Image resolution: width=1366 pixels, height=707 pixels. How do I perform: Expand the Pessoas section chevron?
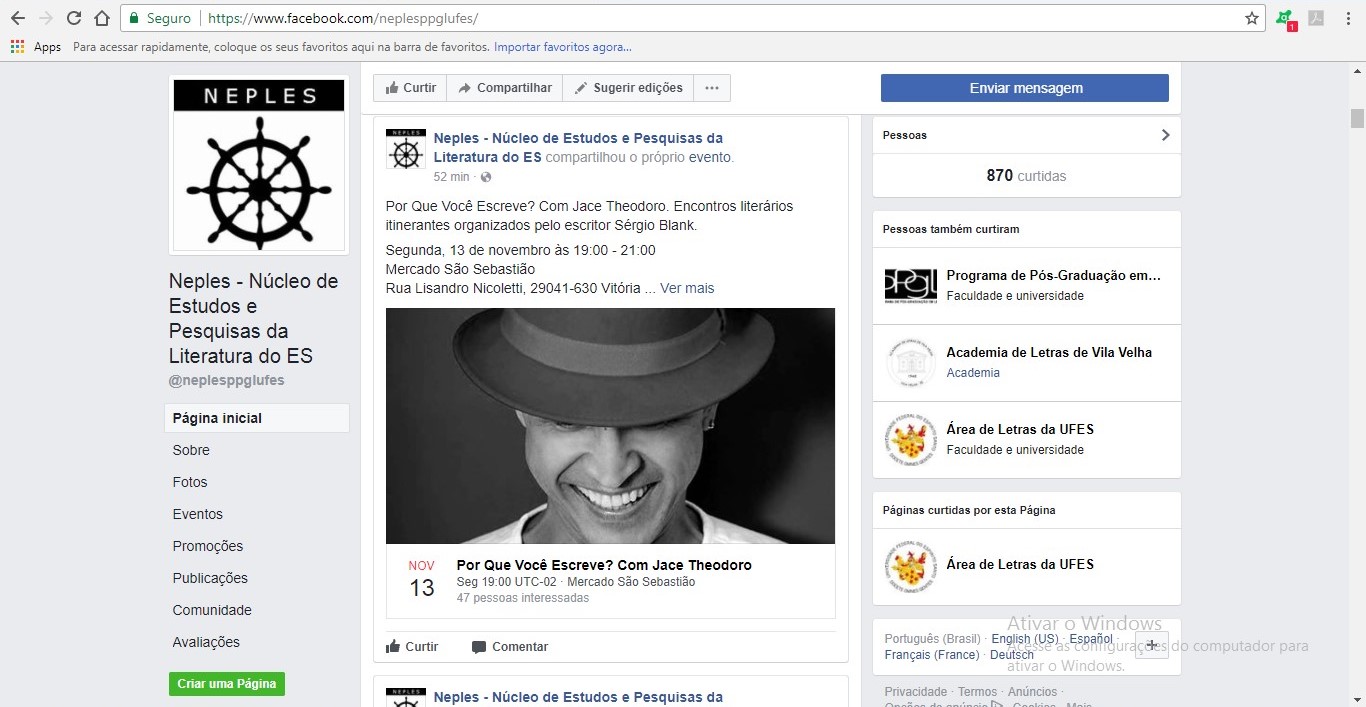(1165, 135)
